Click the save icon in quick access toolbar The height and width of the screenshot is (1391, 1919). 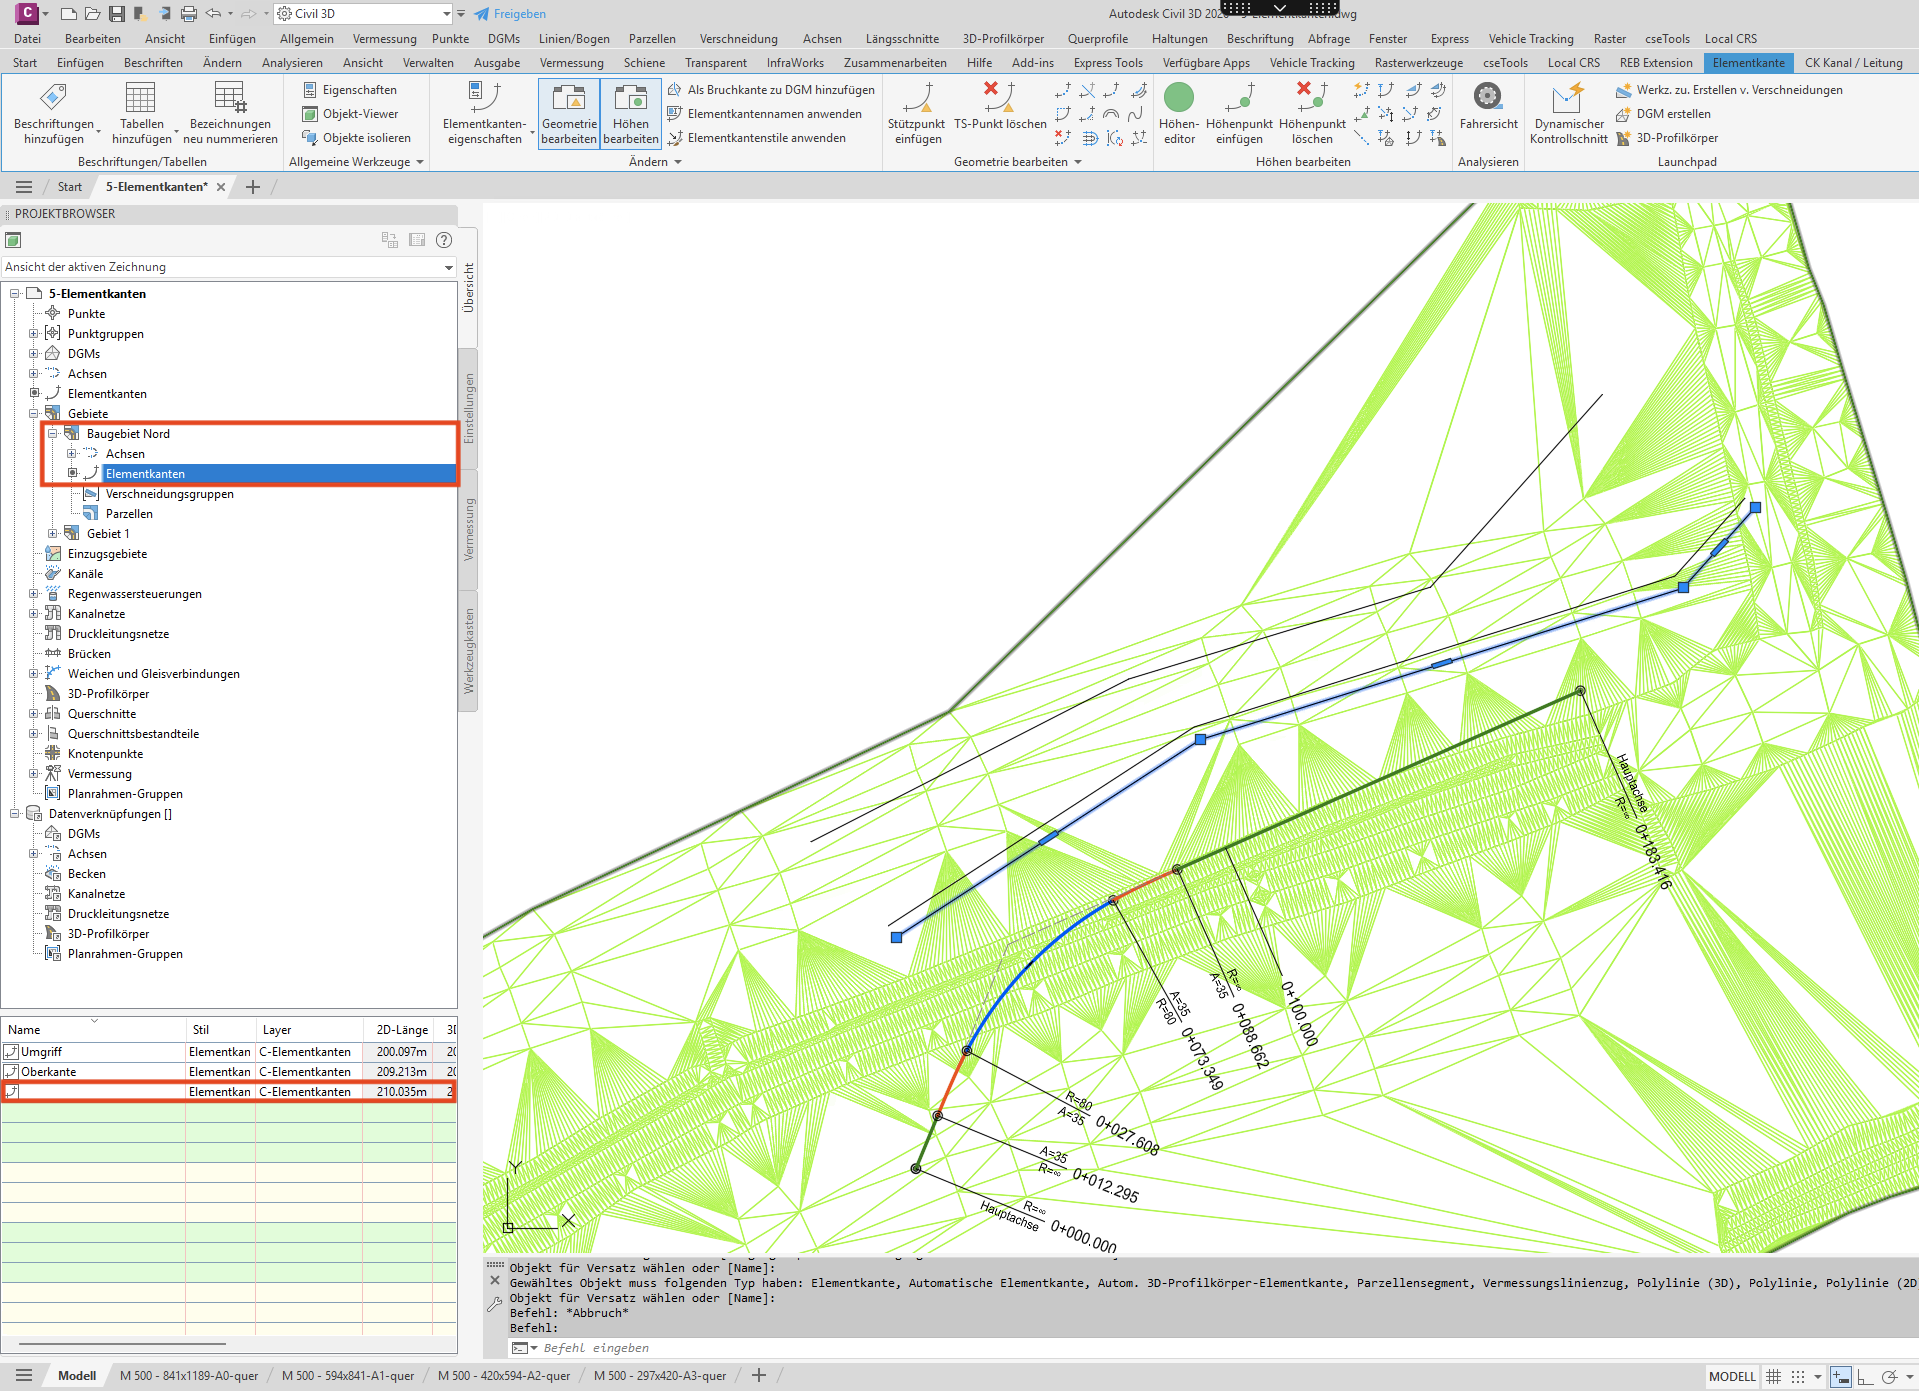(117, 14)
